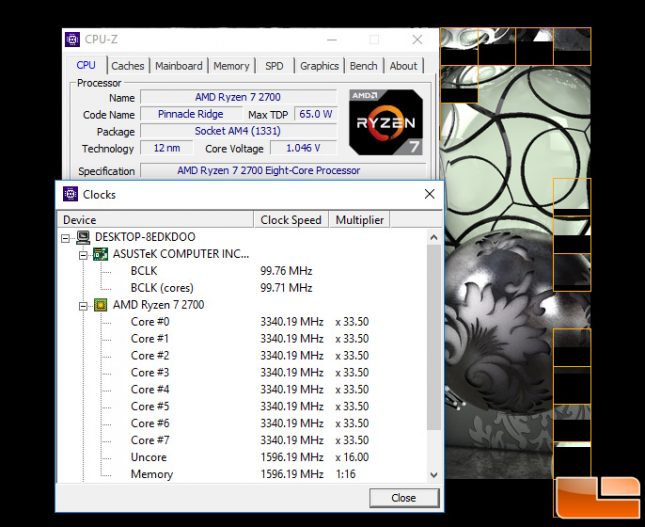Click the 99.76 MHz BCLK value
The image size is (645, 527).
pos(286,271)
